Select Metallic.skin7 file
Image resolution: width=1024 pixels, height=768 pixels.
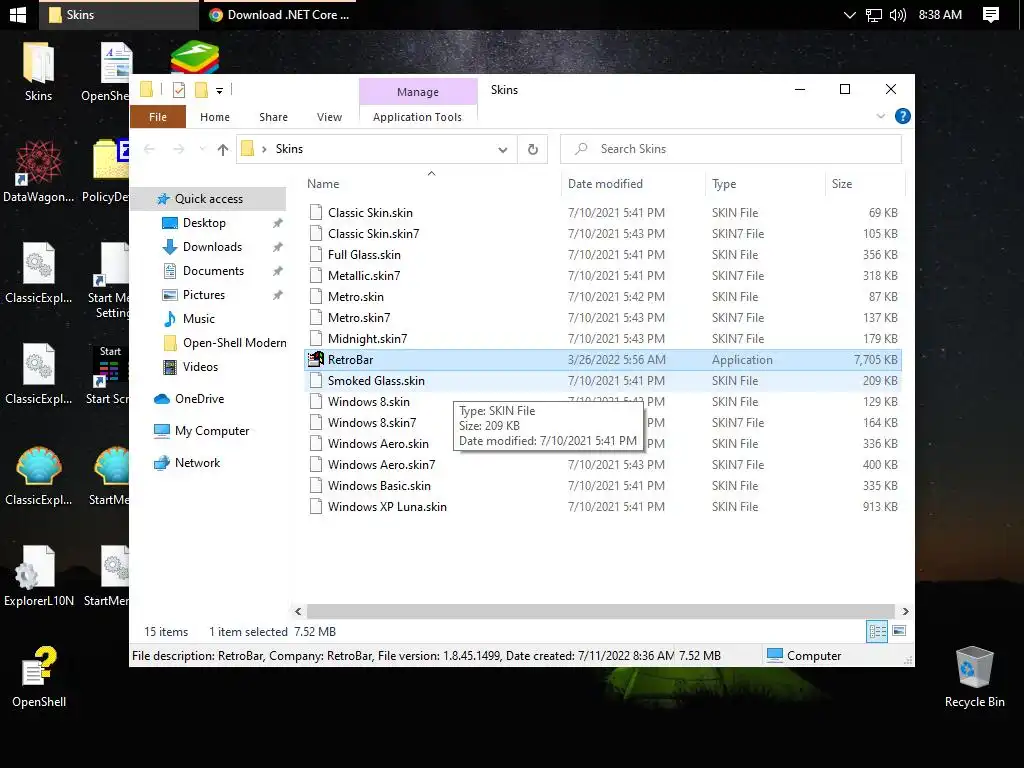[601, 276]
